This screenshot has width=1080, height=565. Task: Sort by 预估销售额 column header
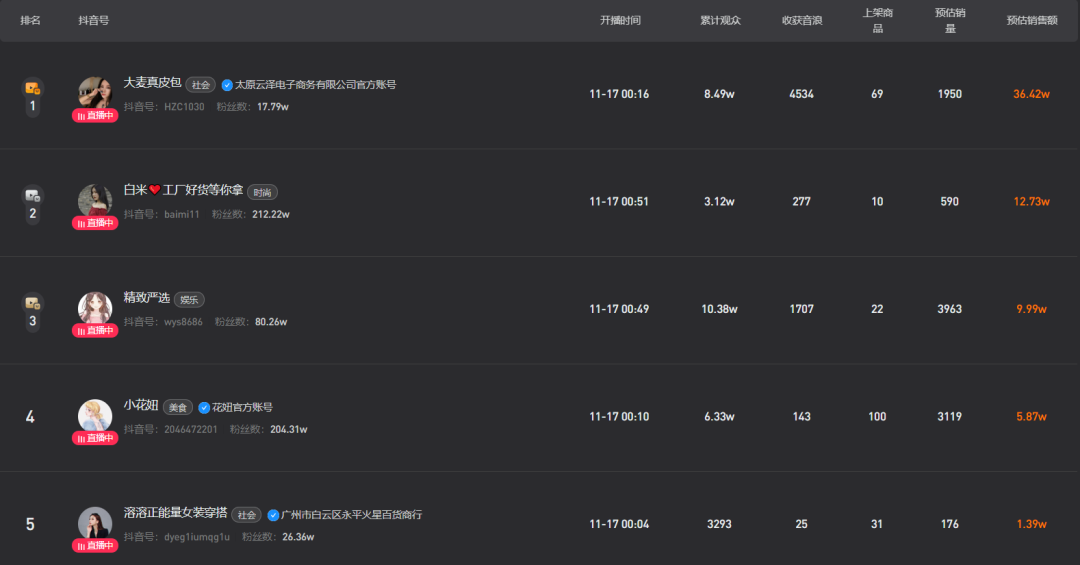coord(1032,21)
